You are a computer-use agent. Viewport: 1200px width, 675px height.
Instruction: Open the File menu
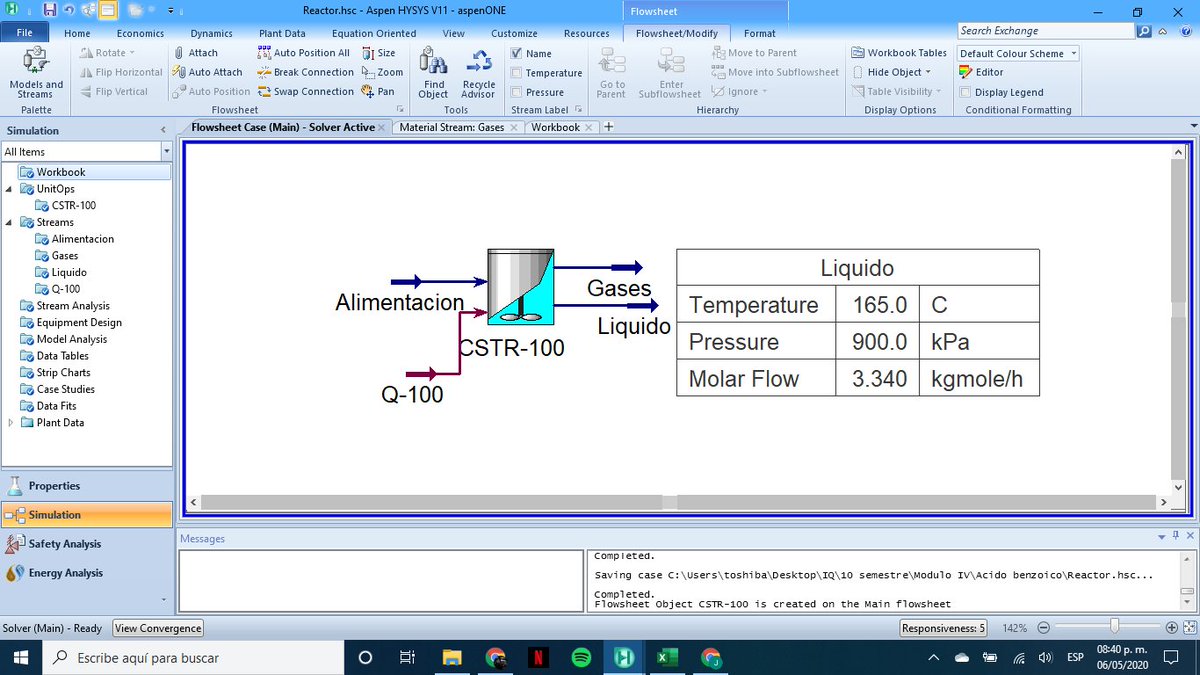click(25, 33)
